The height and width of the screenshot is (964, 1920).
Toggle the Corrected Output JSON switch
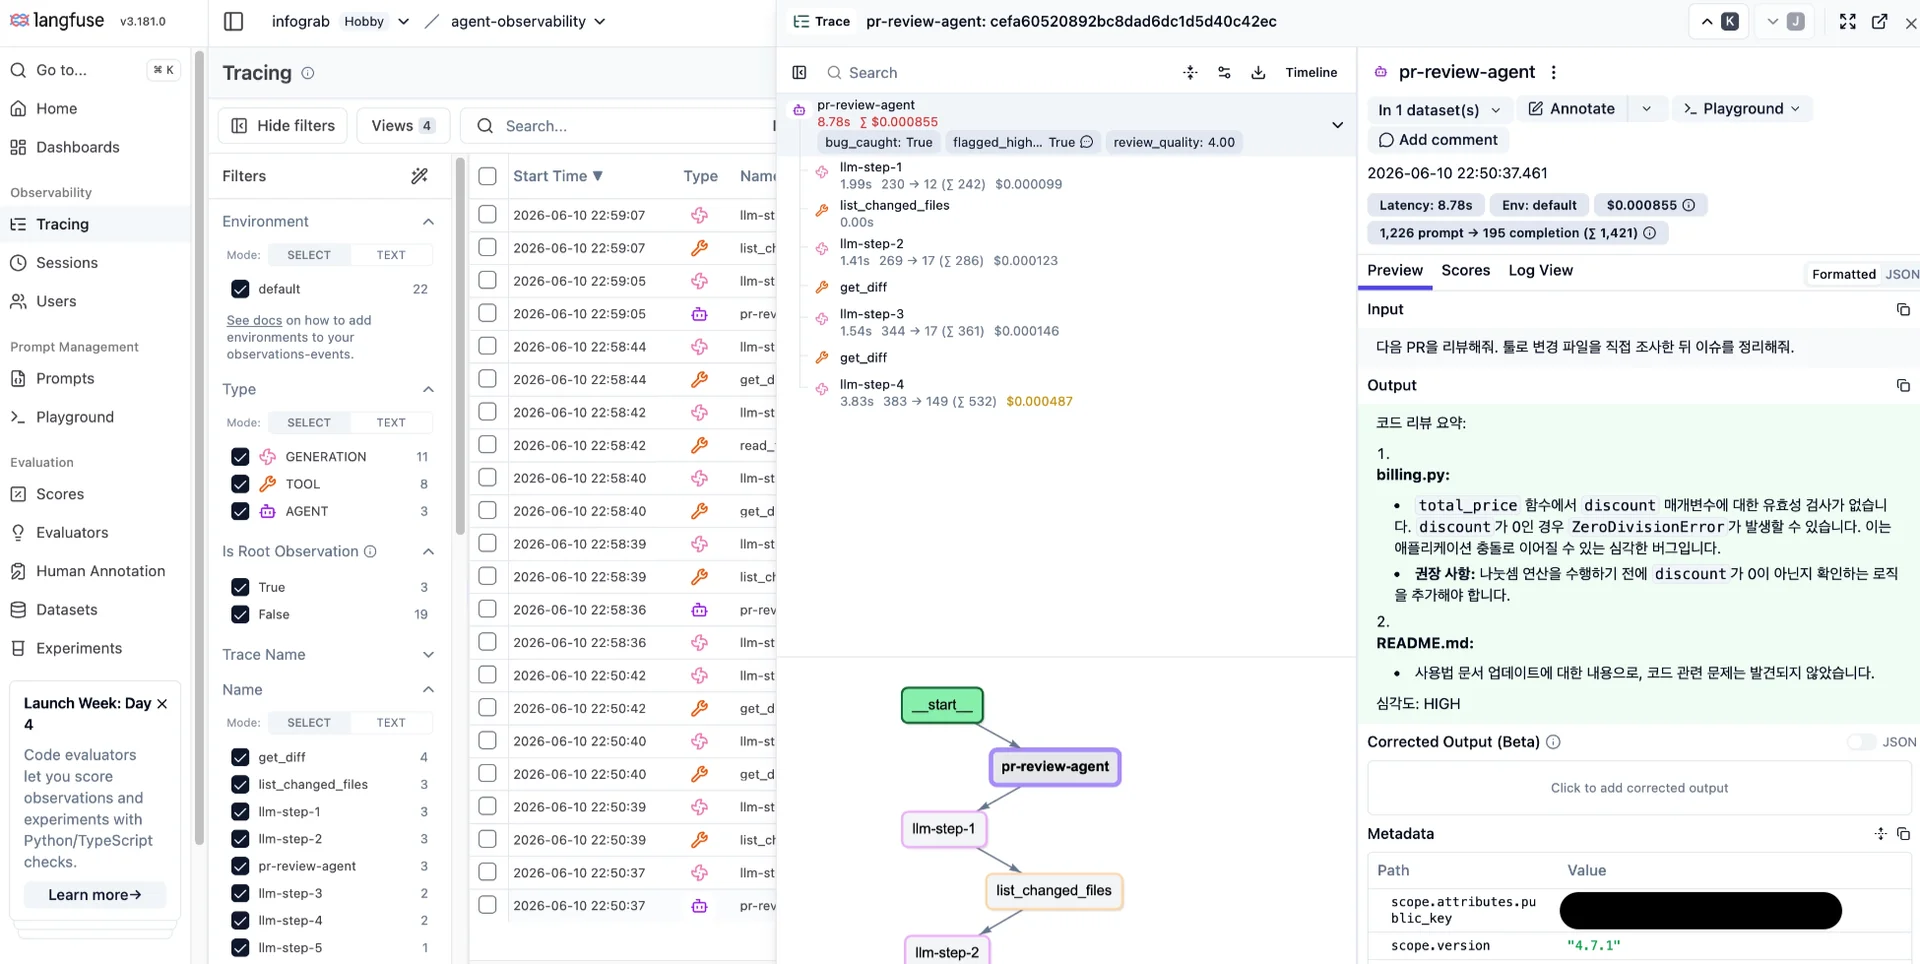(x=1861, y=742)
